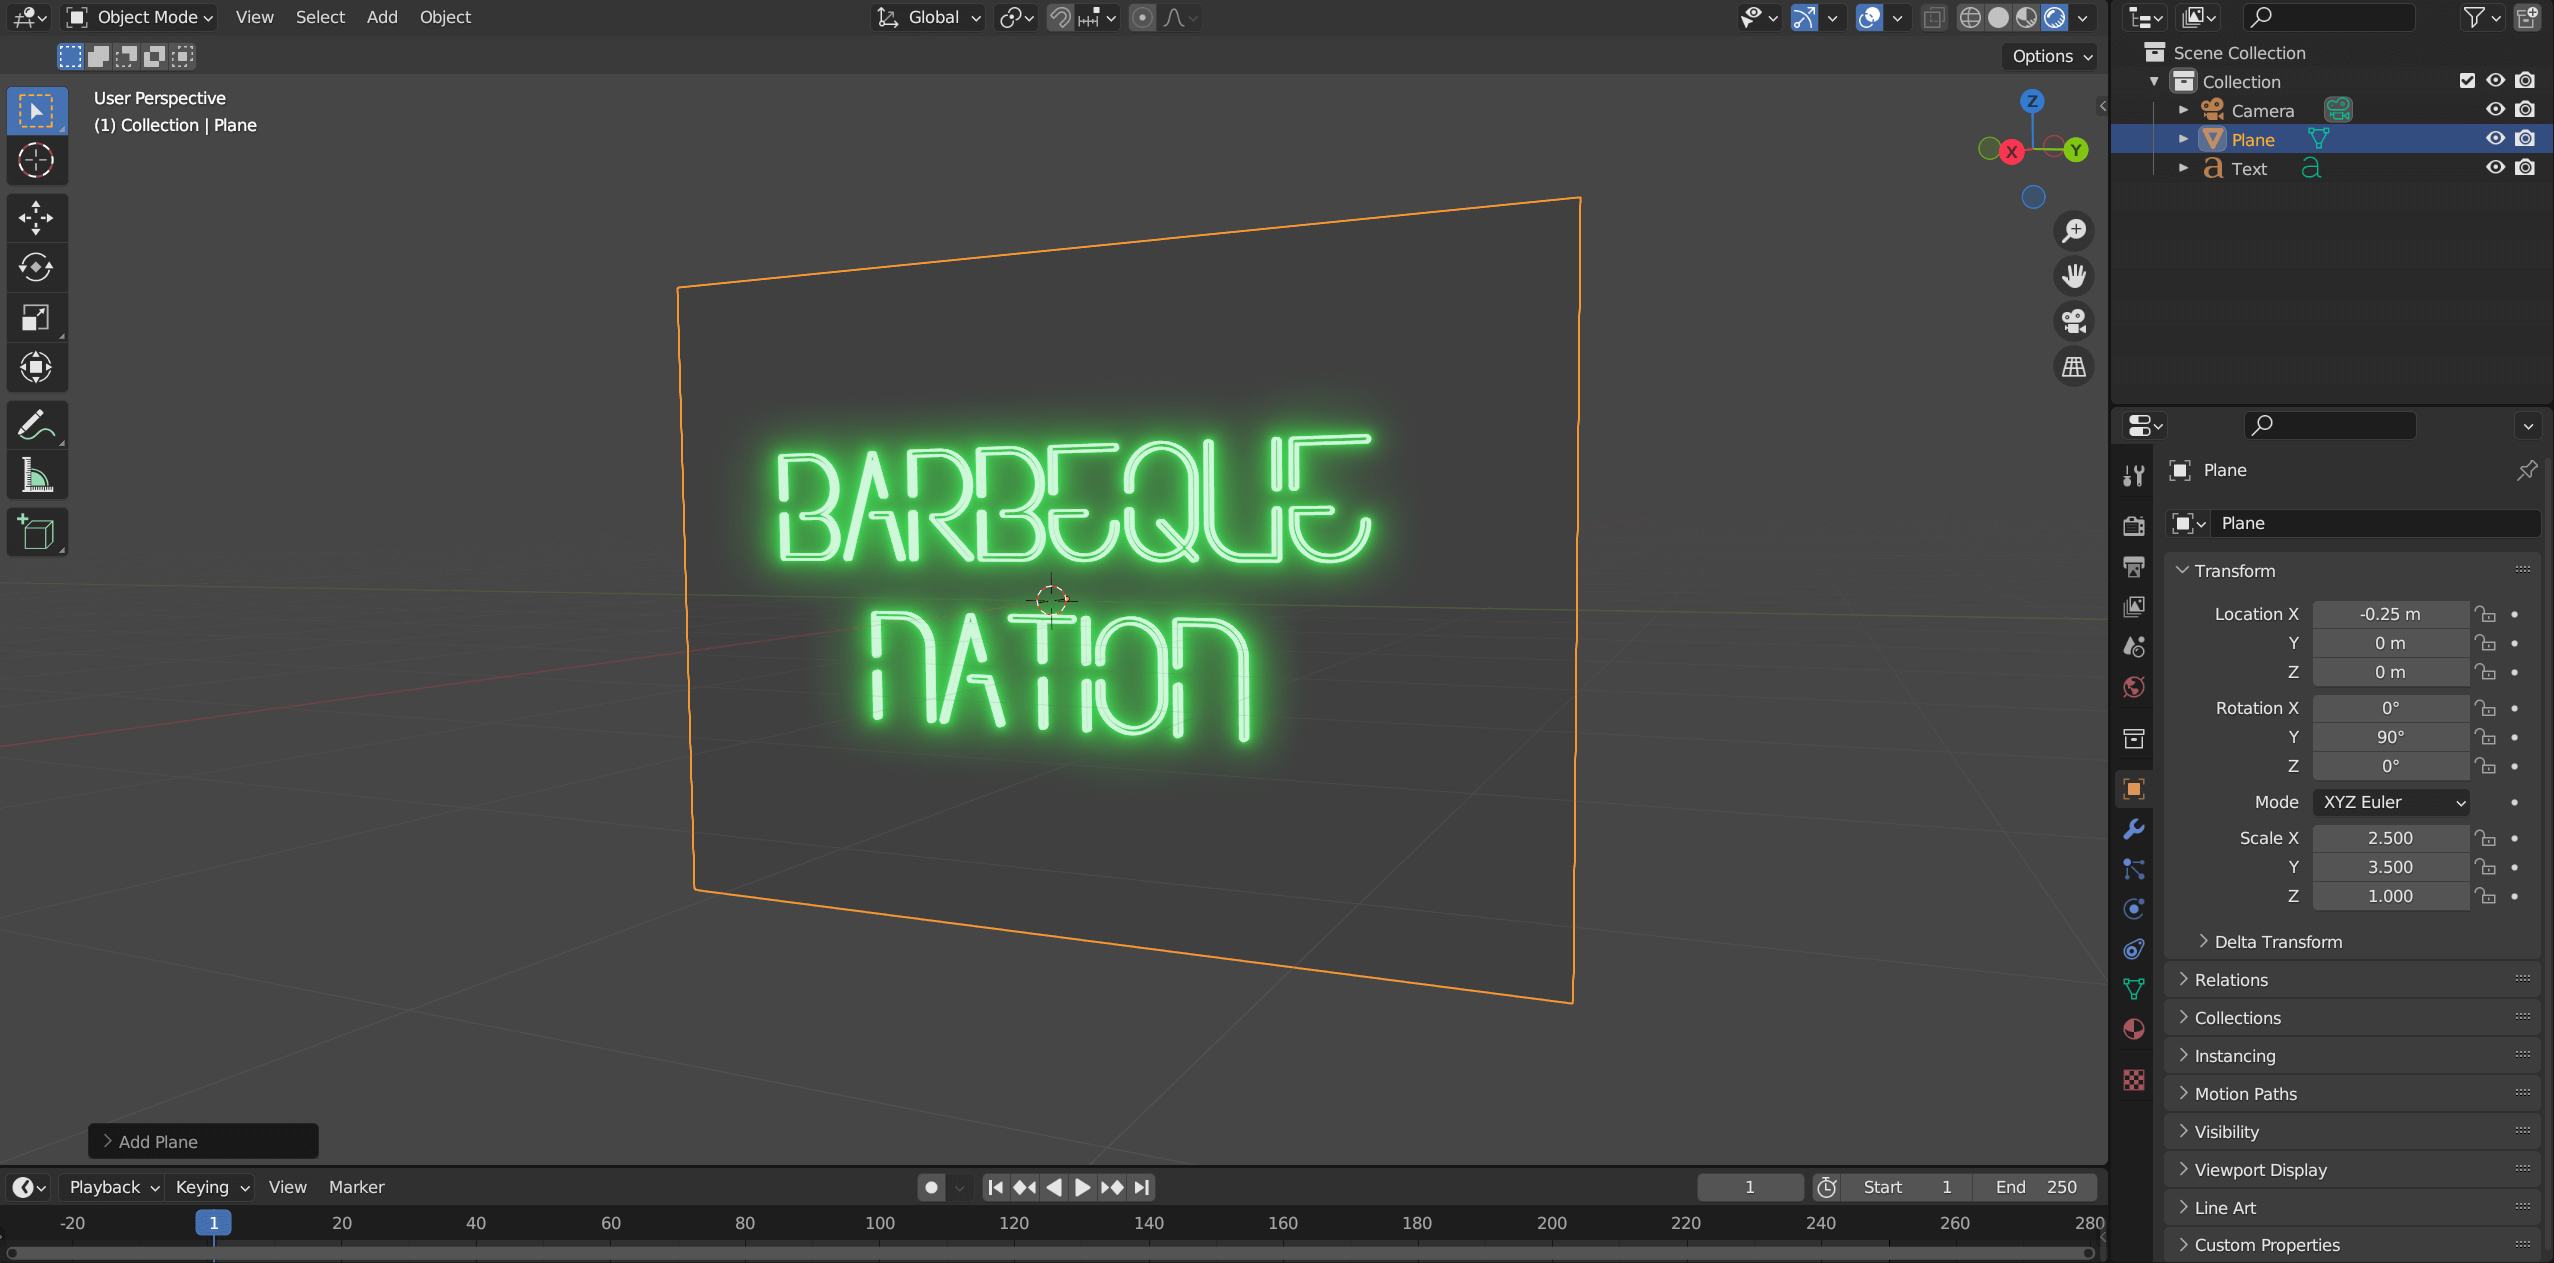The width and height of the screenshot is (2554, 1263).
Task: Open the Object Data properties tab
Action: [2133, 989]
